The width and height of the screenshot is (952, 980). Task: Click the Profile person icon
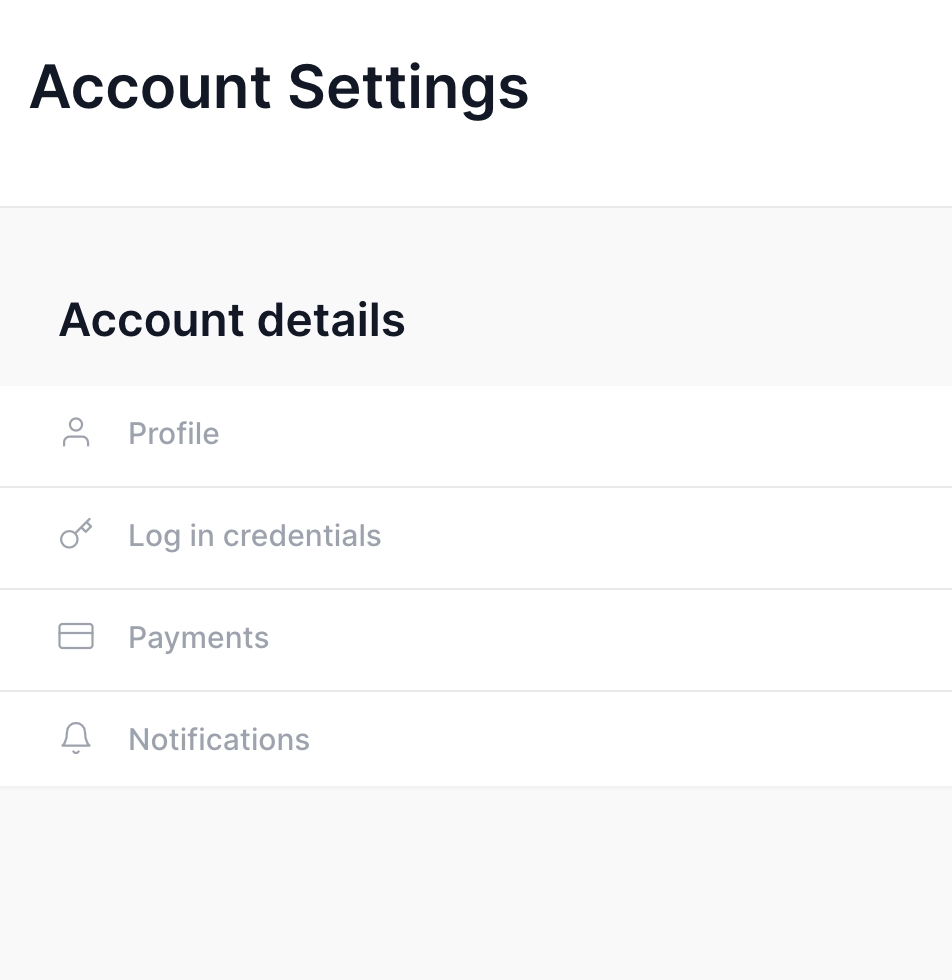[x=76, y=433]
